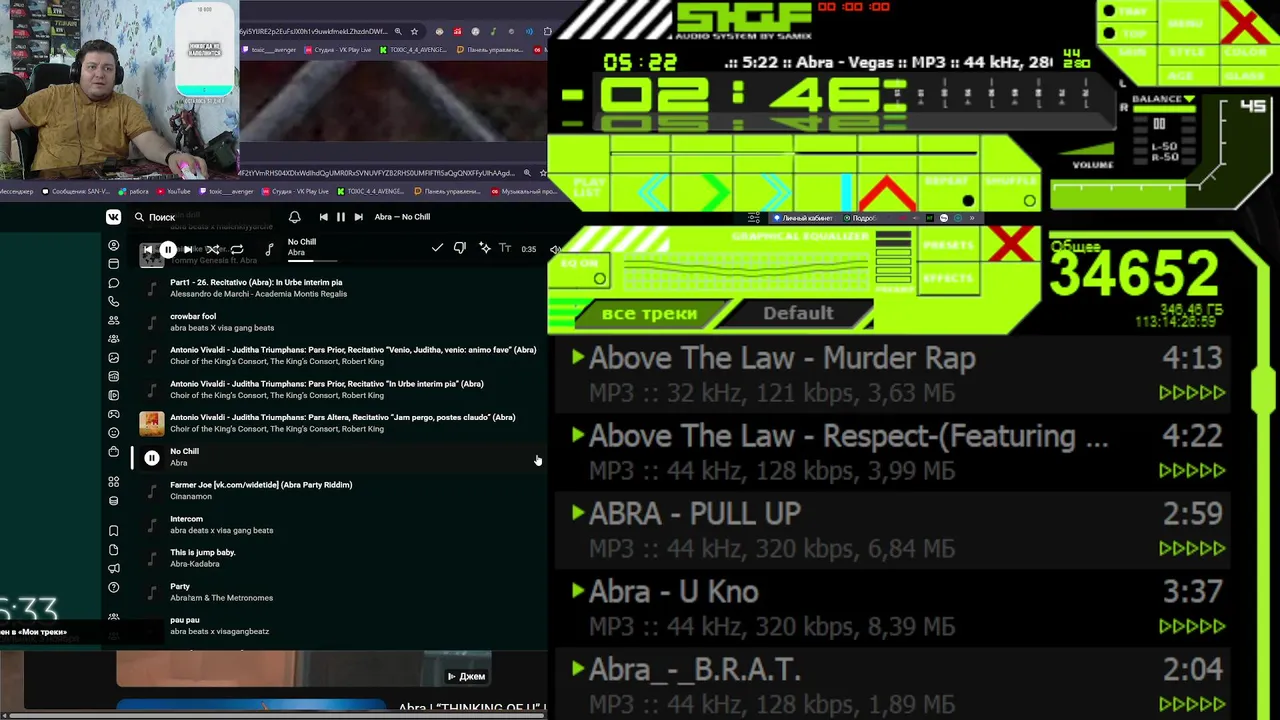Open AIMP PLAY LIST button

[x=590, y=189]
